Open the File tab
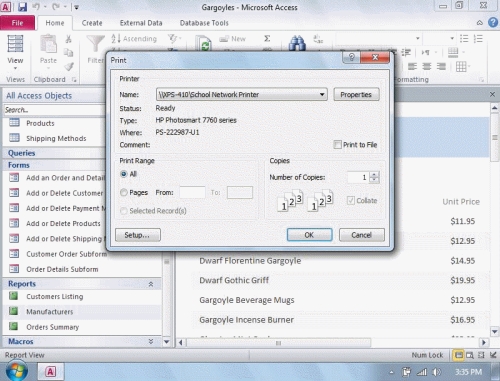The height and width of the screenshot is (381, 500). pos(17,23)
